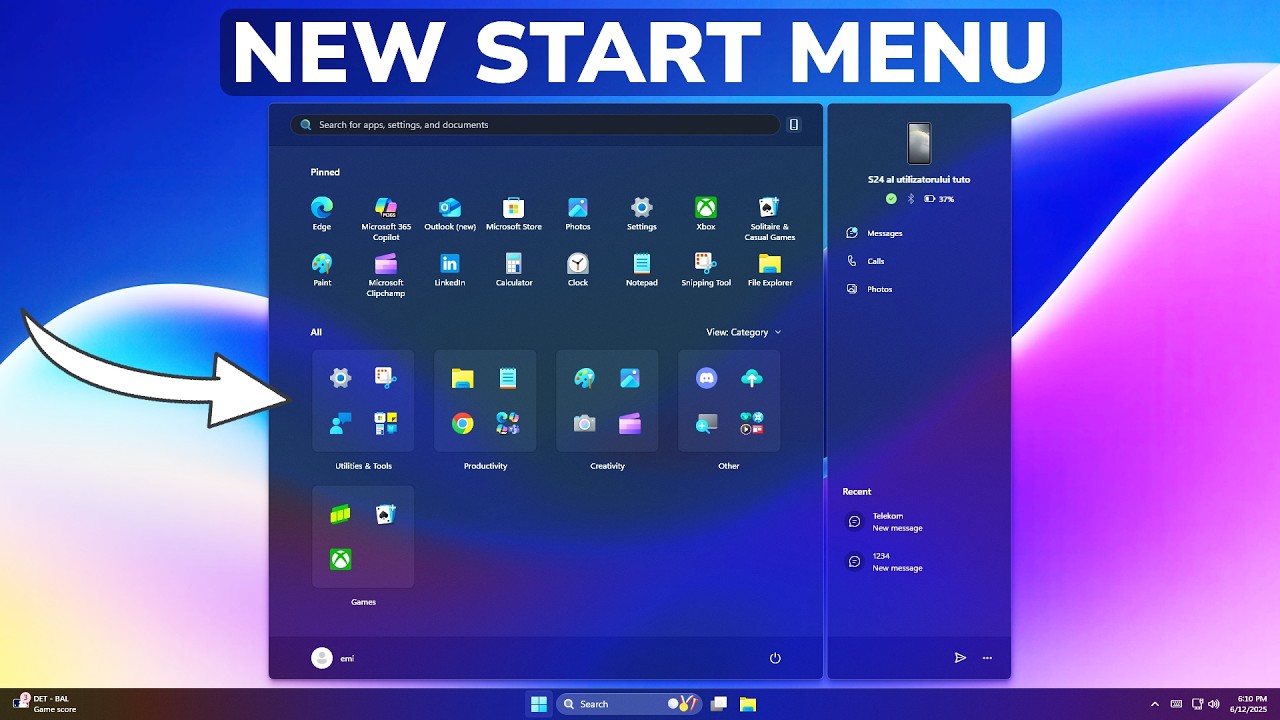Open Settings inside Utilities & Tools category
1280x720 pixels.
(x=341, y=377)
